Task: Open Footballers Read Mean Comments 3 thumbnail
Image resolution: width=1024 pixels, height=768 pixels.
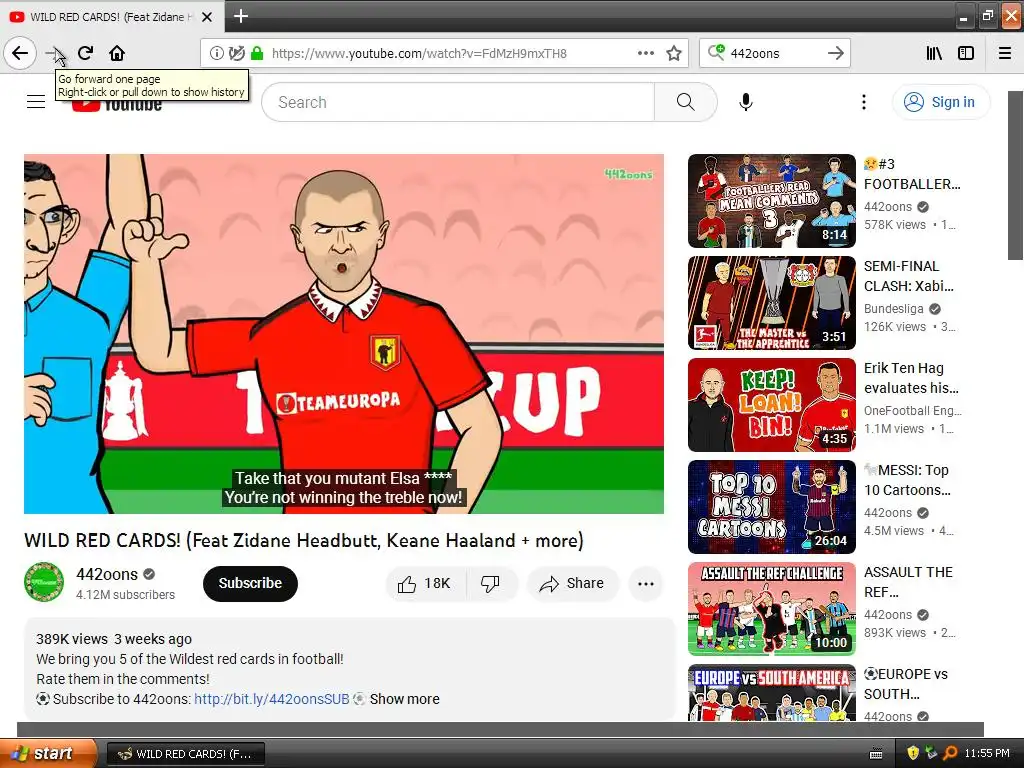Action: coord(771,201)
